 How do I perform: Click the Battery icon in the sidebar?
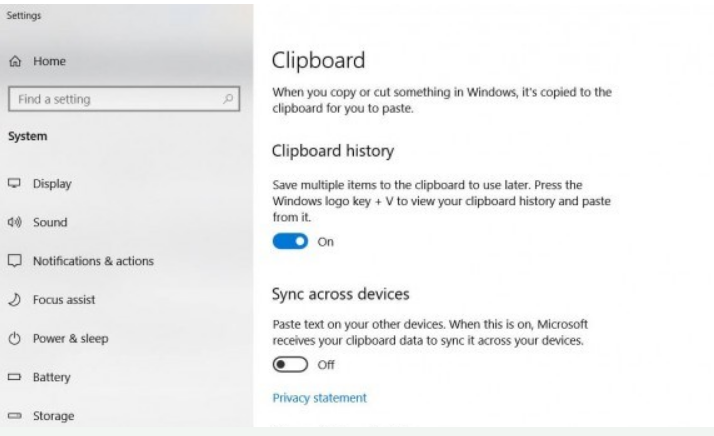(14, 377)
